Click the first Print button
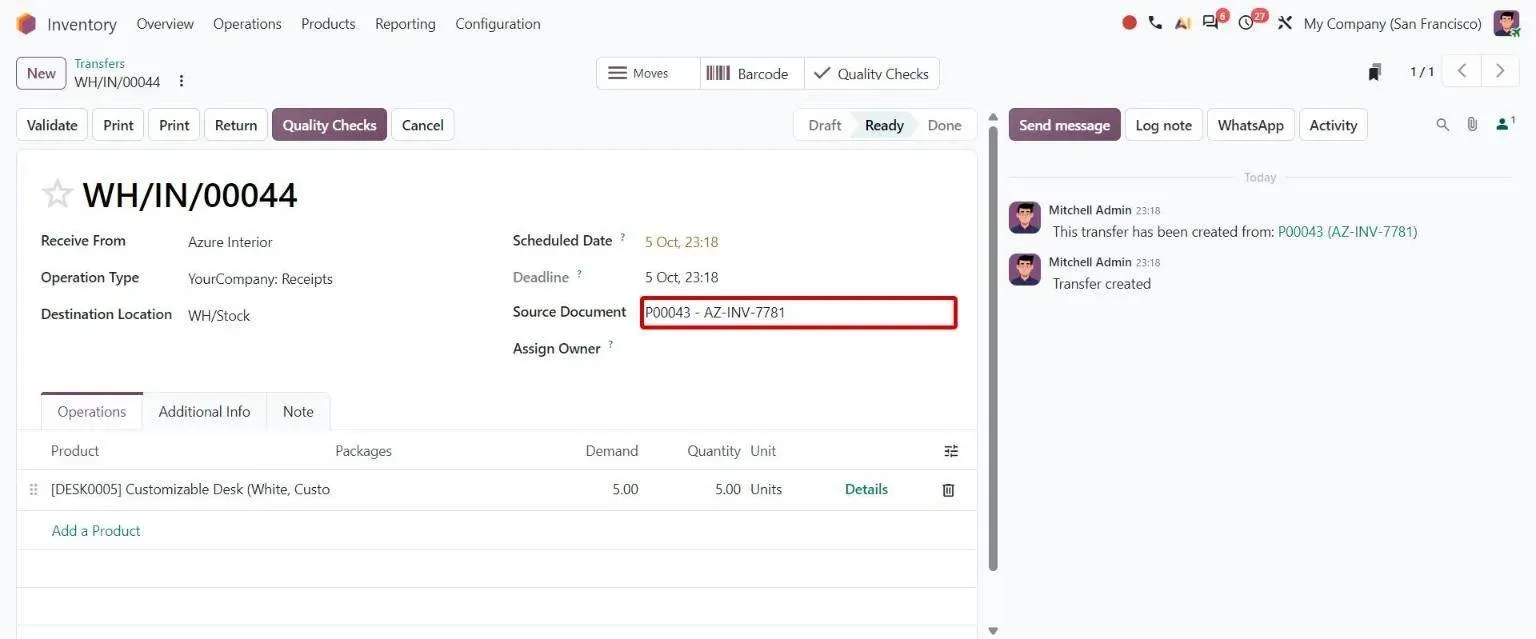The image size is (1536, 639). (118, 125)
